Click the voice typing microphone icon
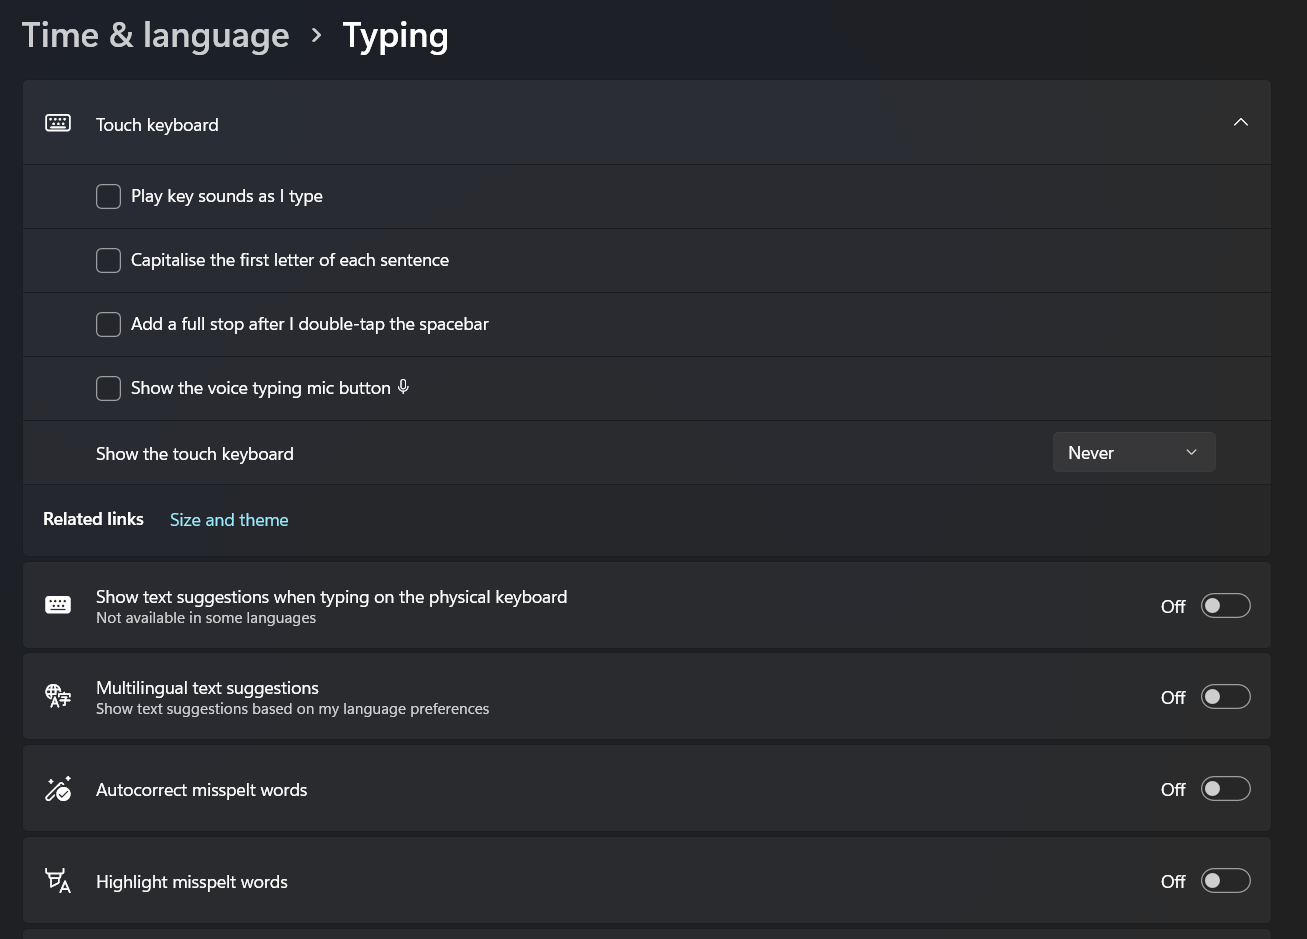Screen dimensions: 1307x939 point(403,387)
